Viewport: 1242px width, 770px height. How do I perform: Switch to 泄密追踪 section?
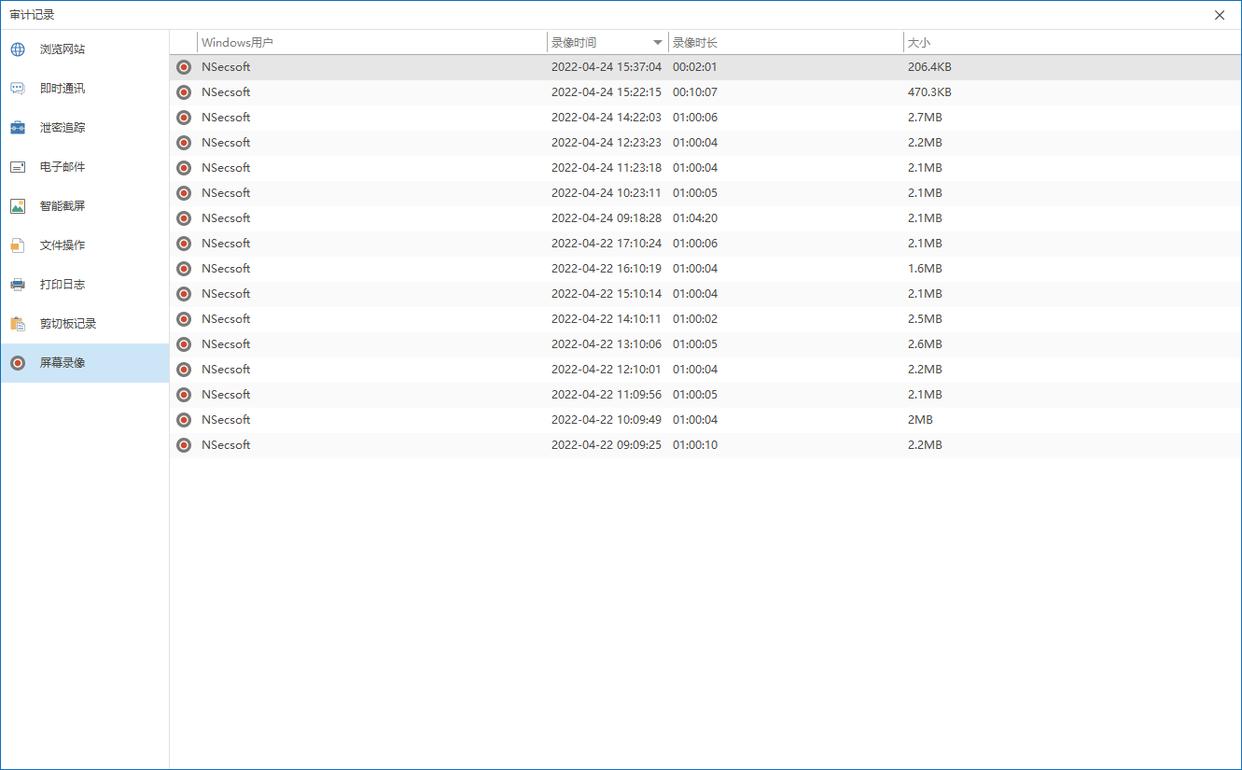click(63, 128)
